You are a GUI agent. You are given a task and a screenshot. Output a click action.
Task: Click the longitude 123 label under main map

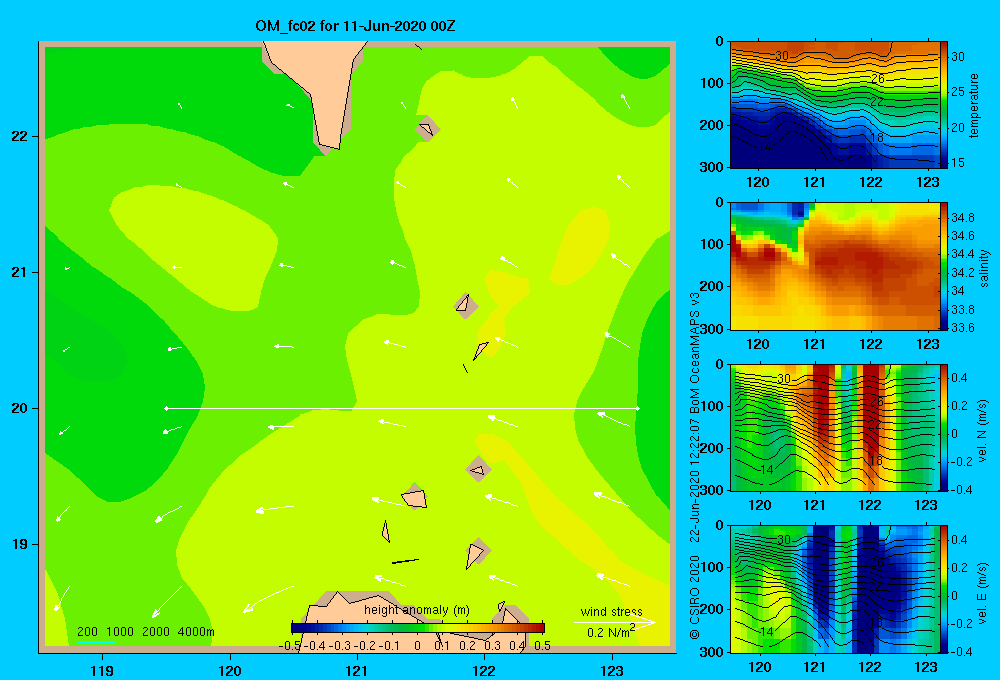(x=612, y=670)
